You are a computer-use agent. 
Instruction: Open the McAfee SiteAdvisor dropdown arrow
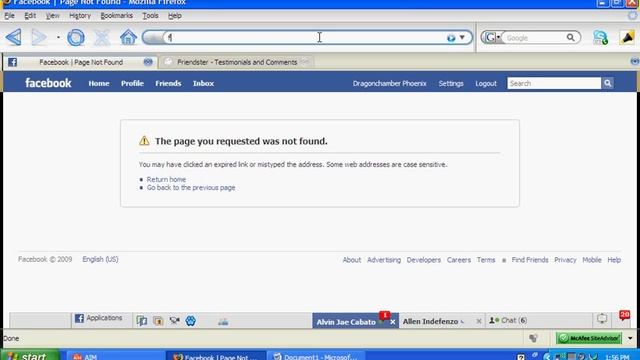coord(630,338)
